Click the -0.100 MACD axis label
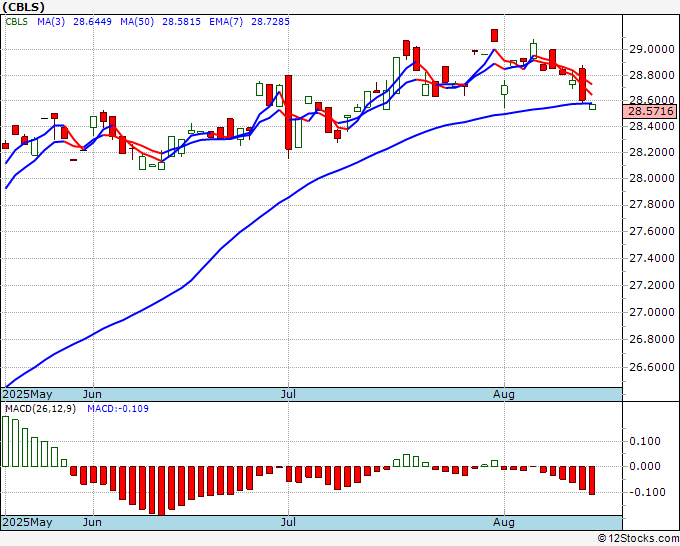This screenshot has width=680, height=546. point(645,492)
